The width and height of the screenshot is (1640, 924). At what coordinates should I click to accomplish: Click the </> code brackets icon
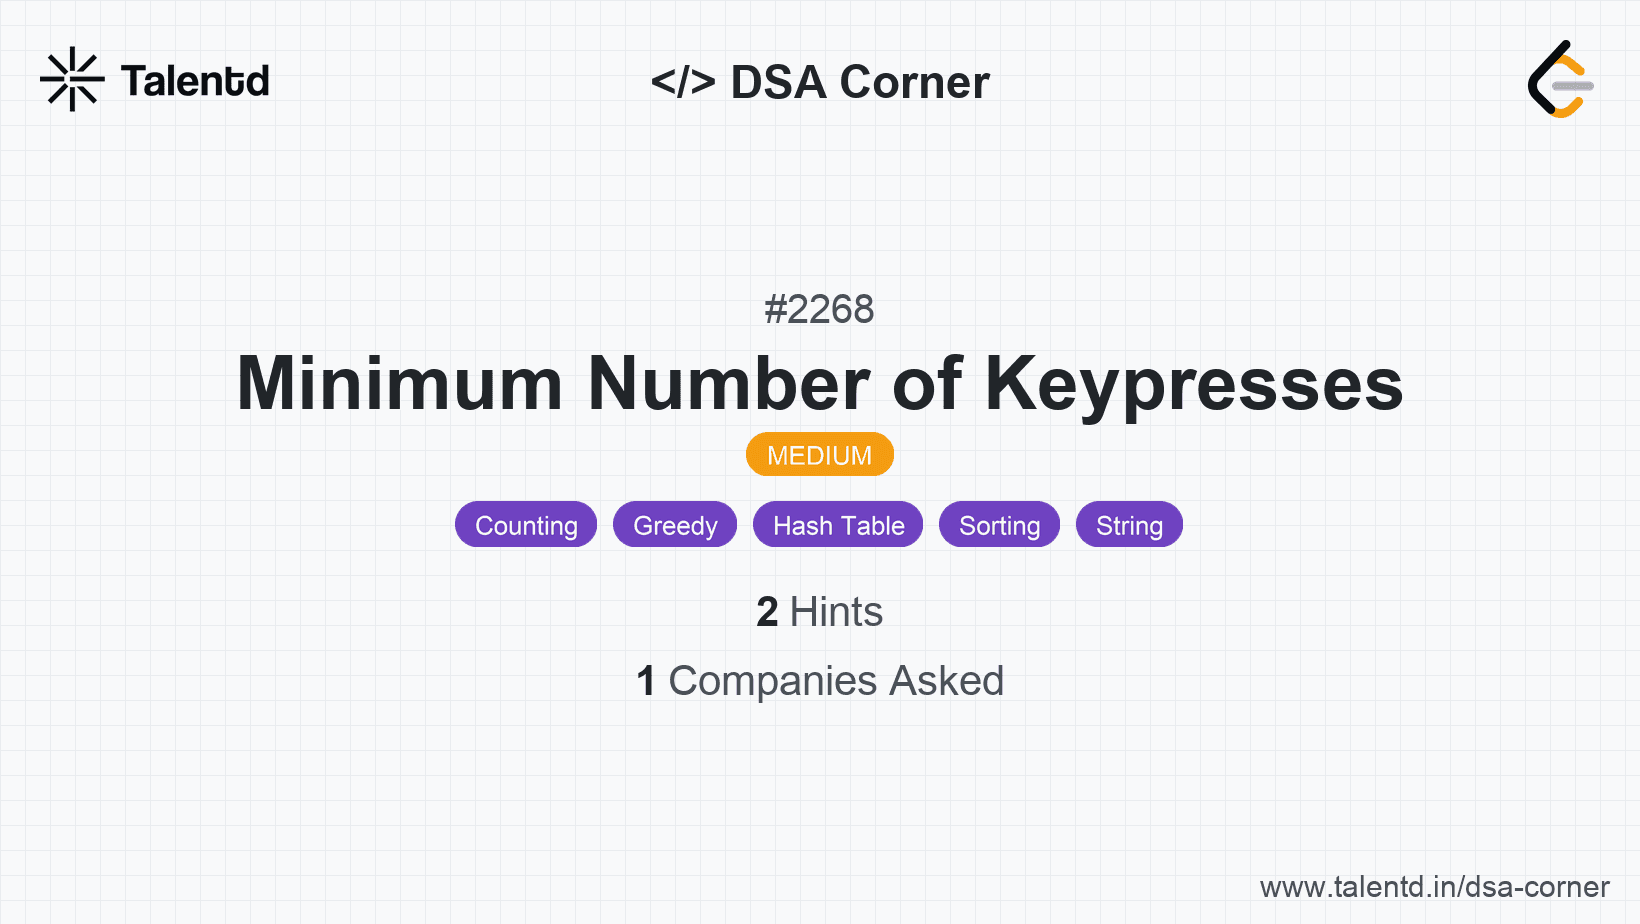(x=683, y=82)
